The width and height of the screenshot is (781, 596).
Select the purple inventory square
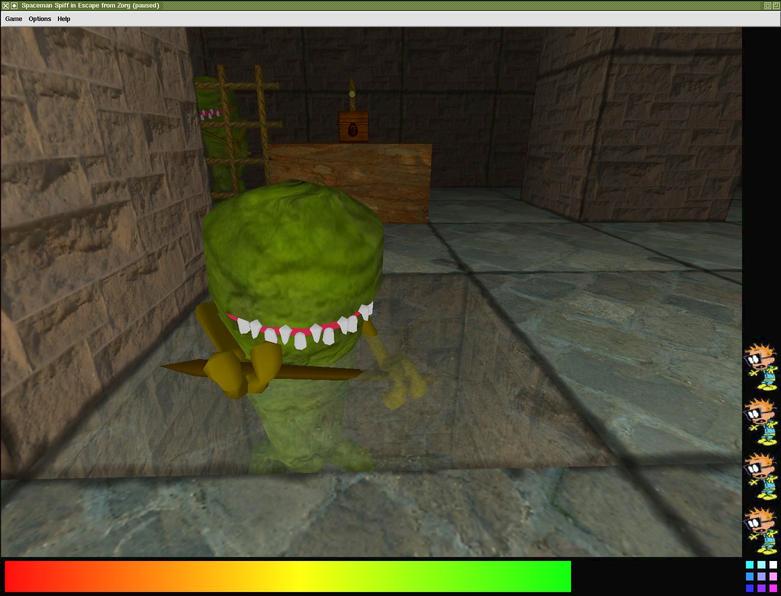click(x=761, y=588)
